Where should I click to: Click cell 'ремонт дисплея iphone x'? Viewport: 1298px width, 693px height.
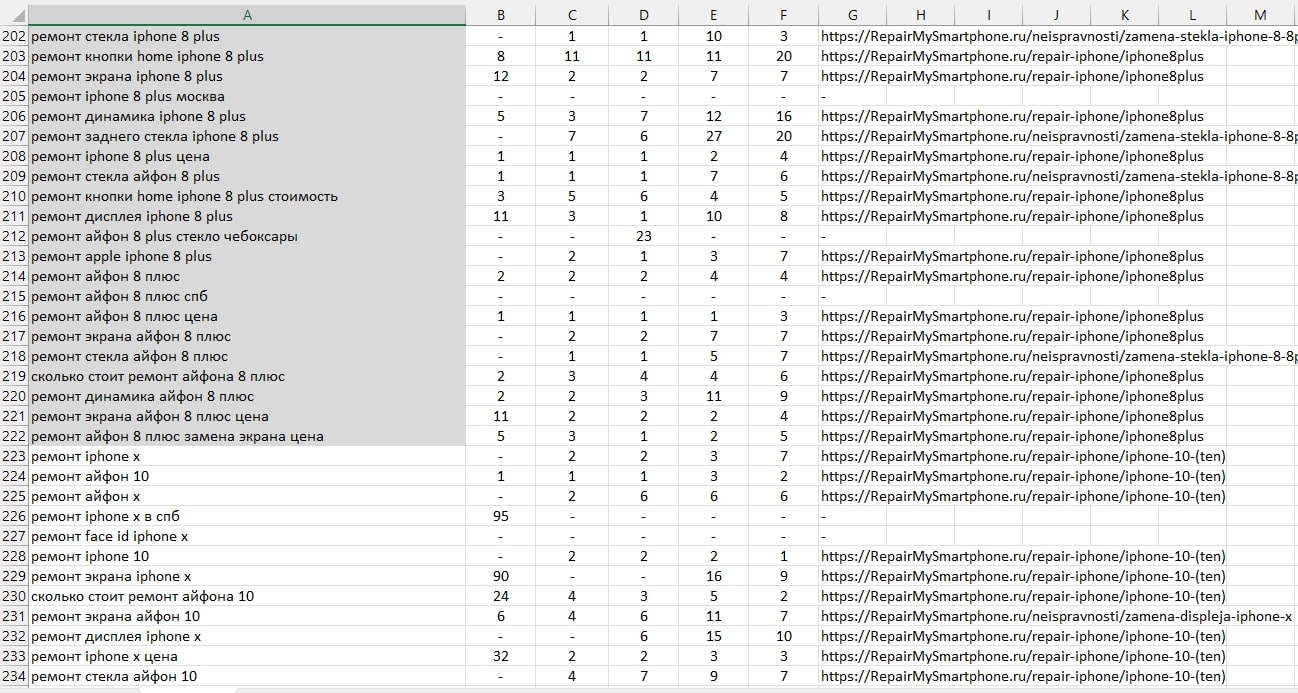247,636
